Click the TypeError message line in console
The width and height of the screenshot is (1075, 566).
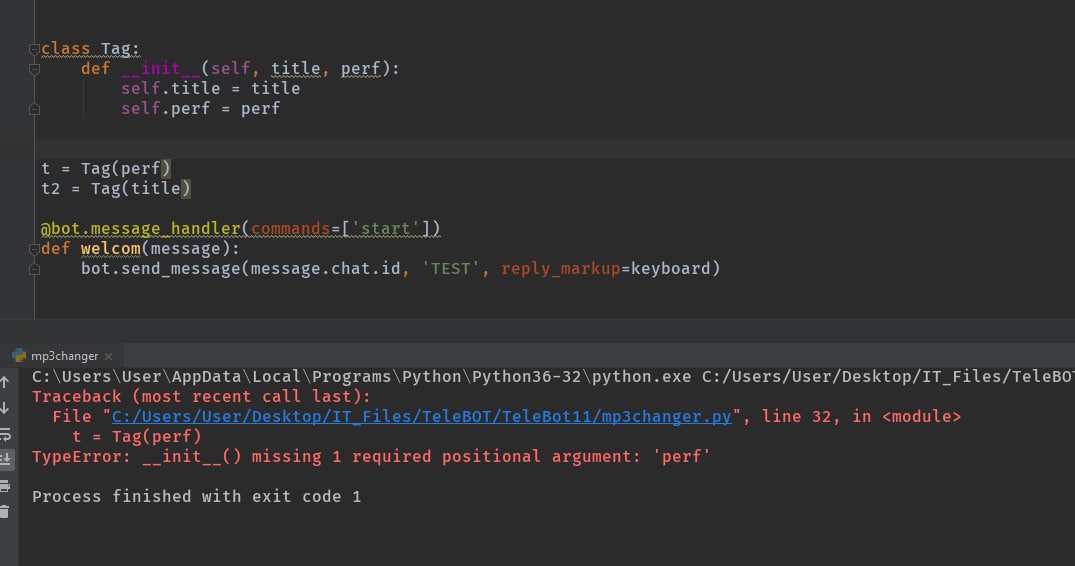pos(372,457)
